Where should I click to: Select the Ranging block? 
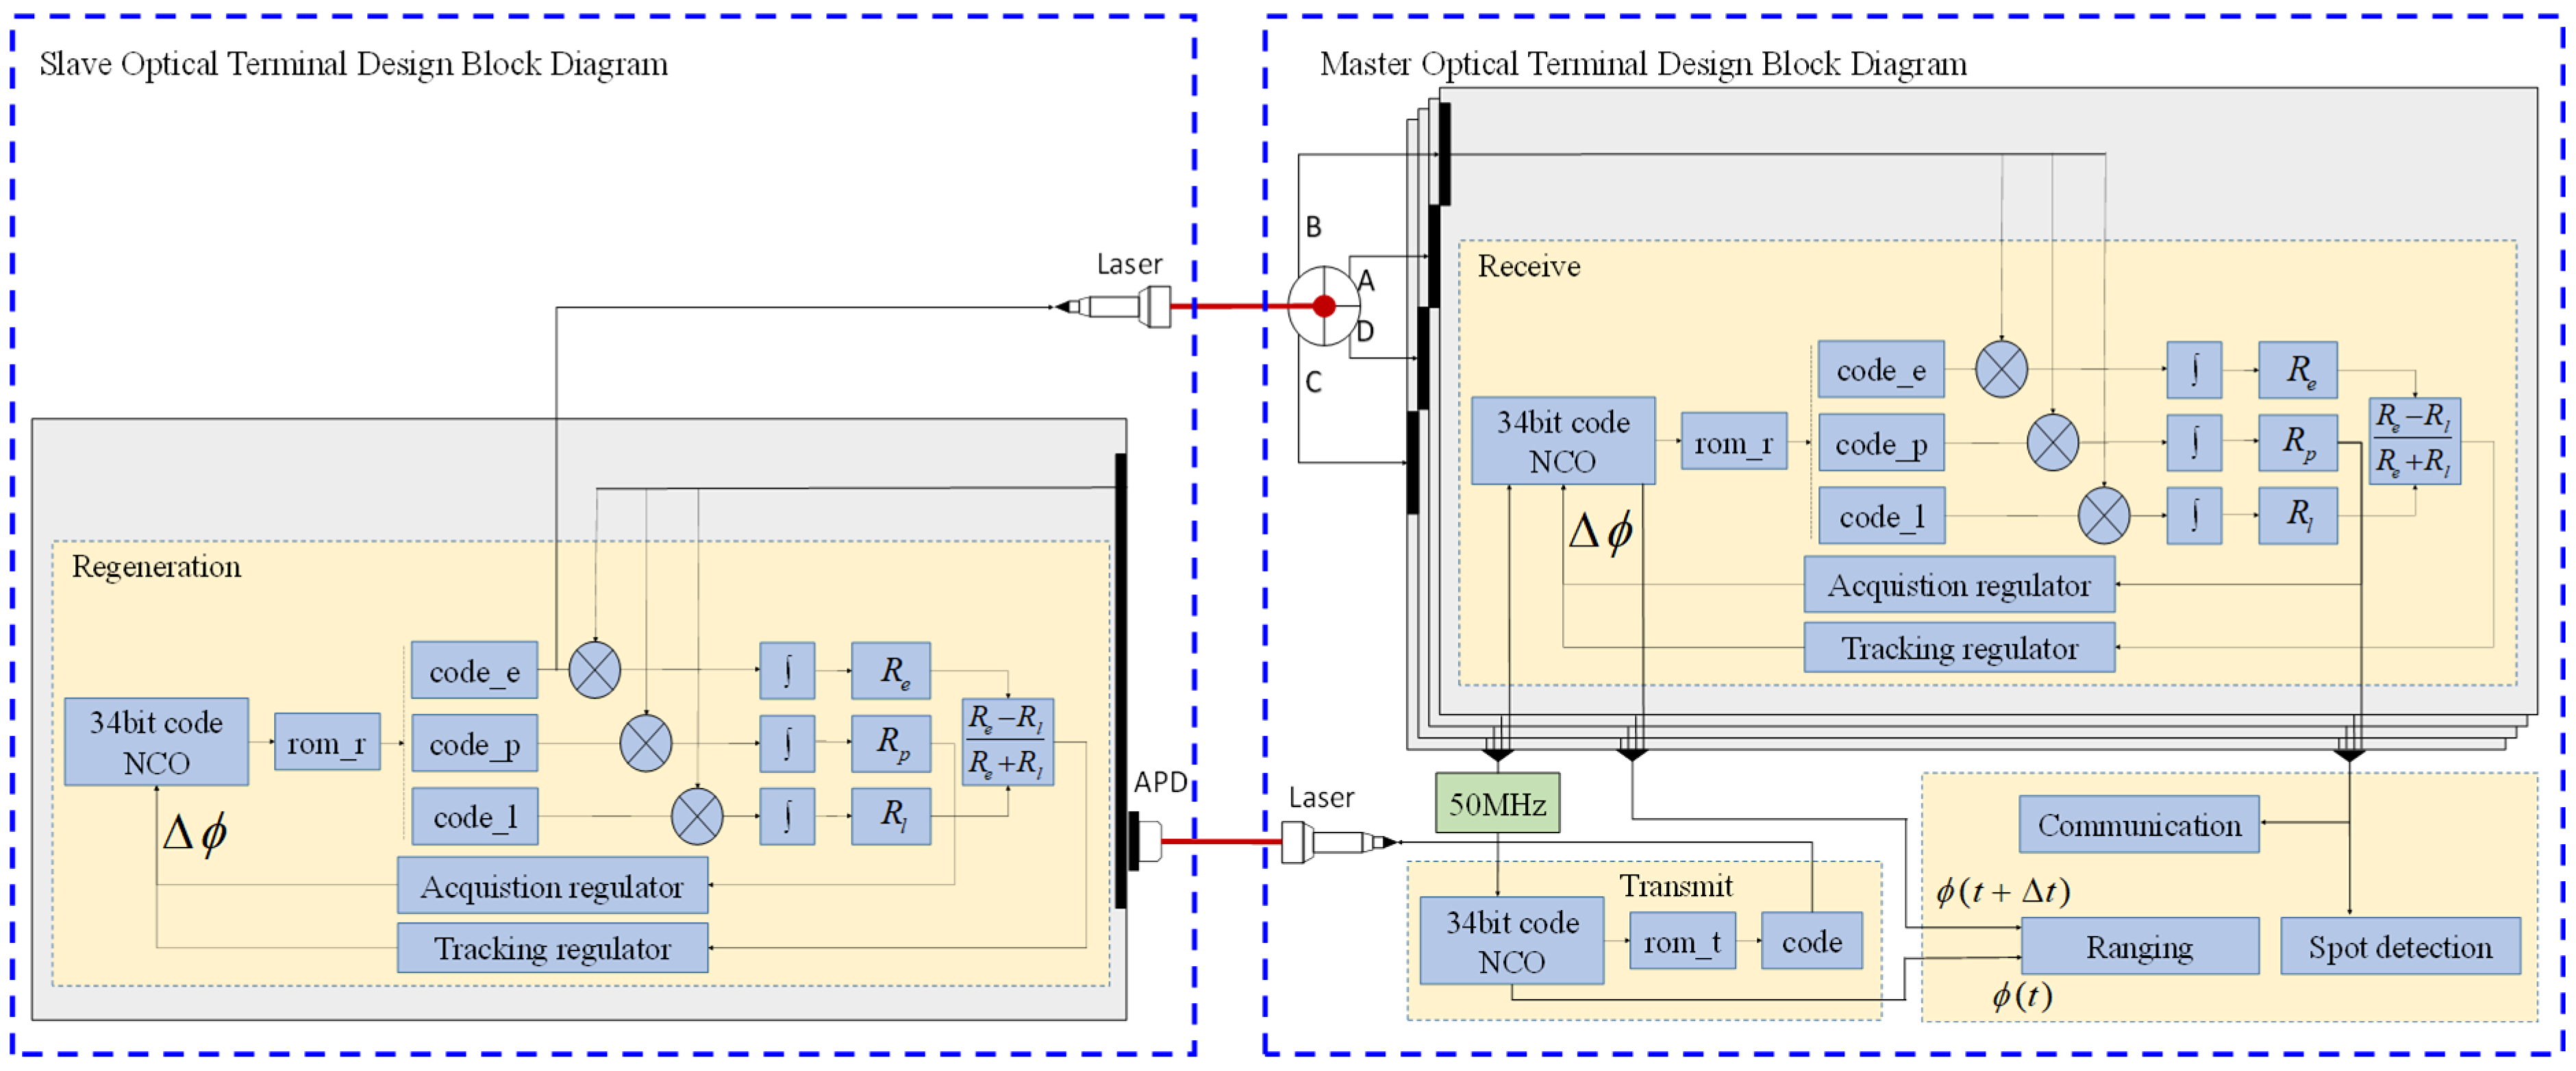point(2139,946)
